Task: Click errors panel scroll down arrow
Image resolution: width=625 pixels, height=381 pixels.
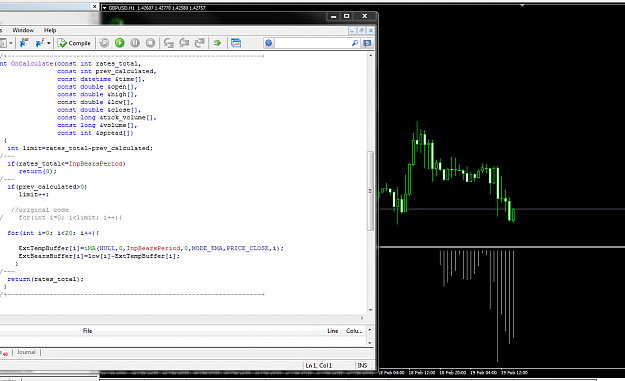Action: coord(369,343)
